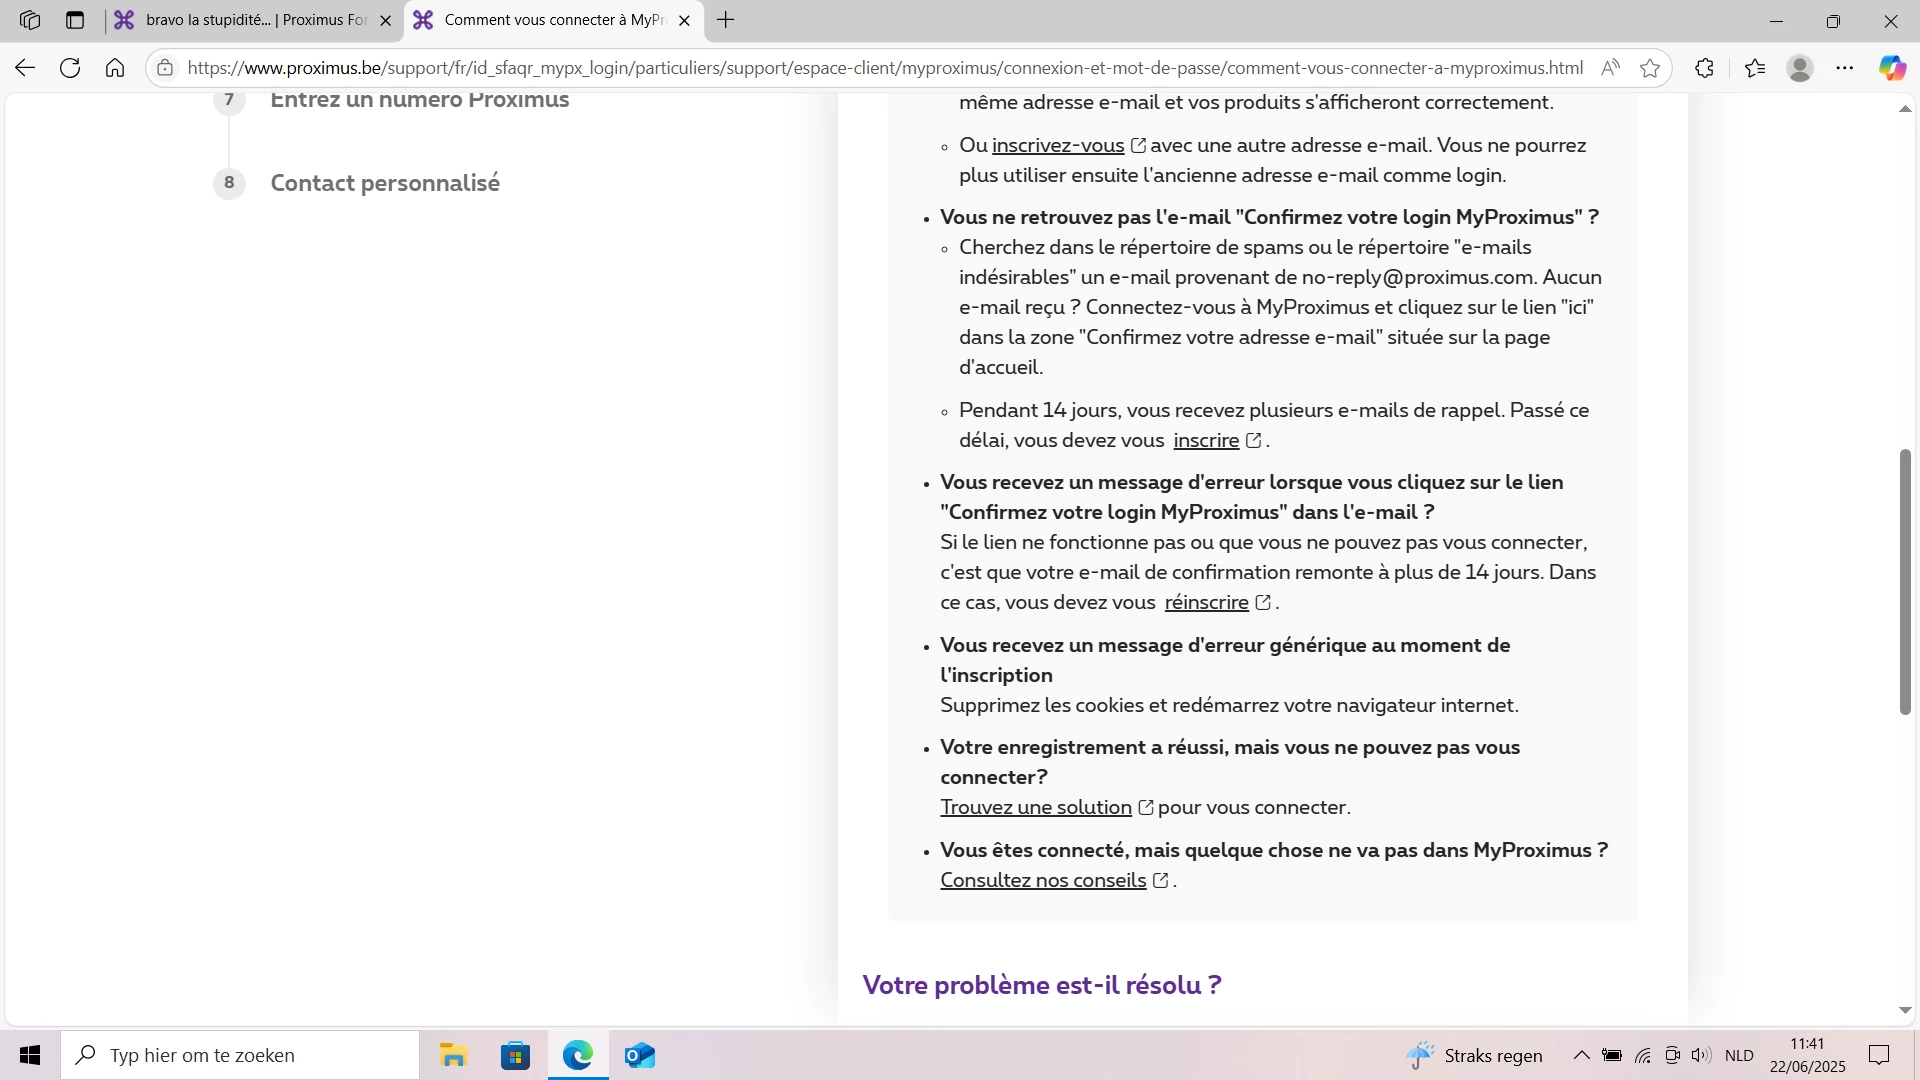1920x1080 pixels.
Task: Open Copilot icon in toolbar
Action: [x=1891, y=68]
